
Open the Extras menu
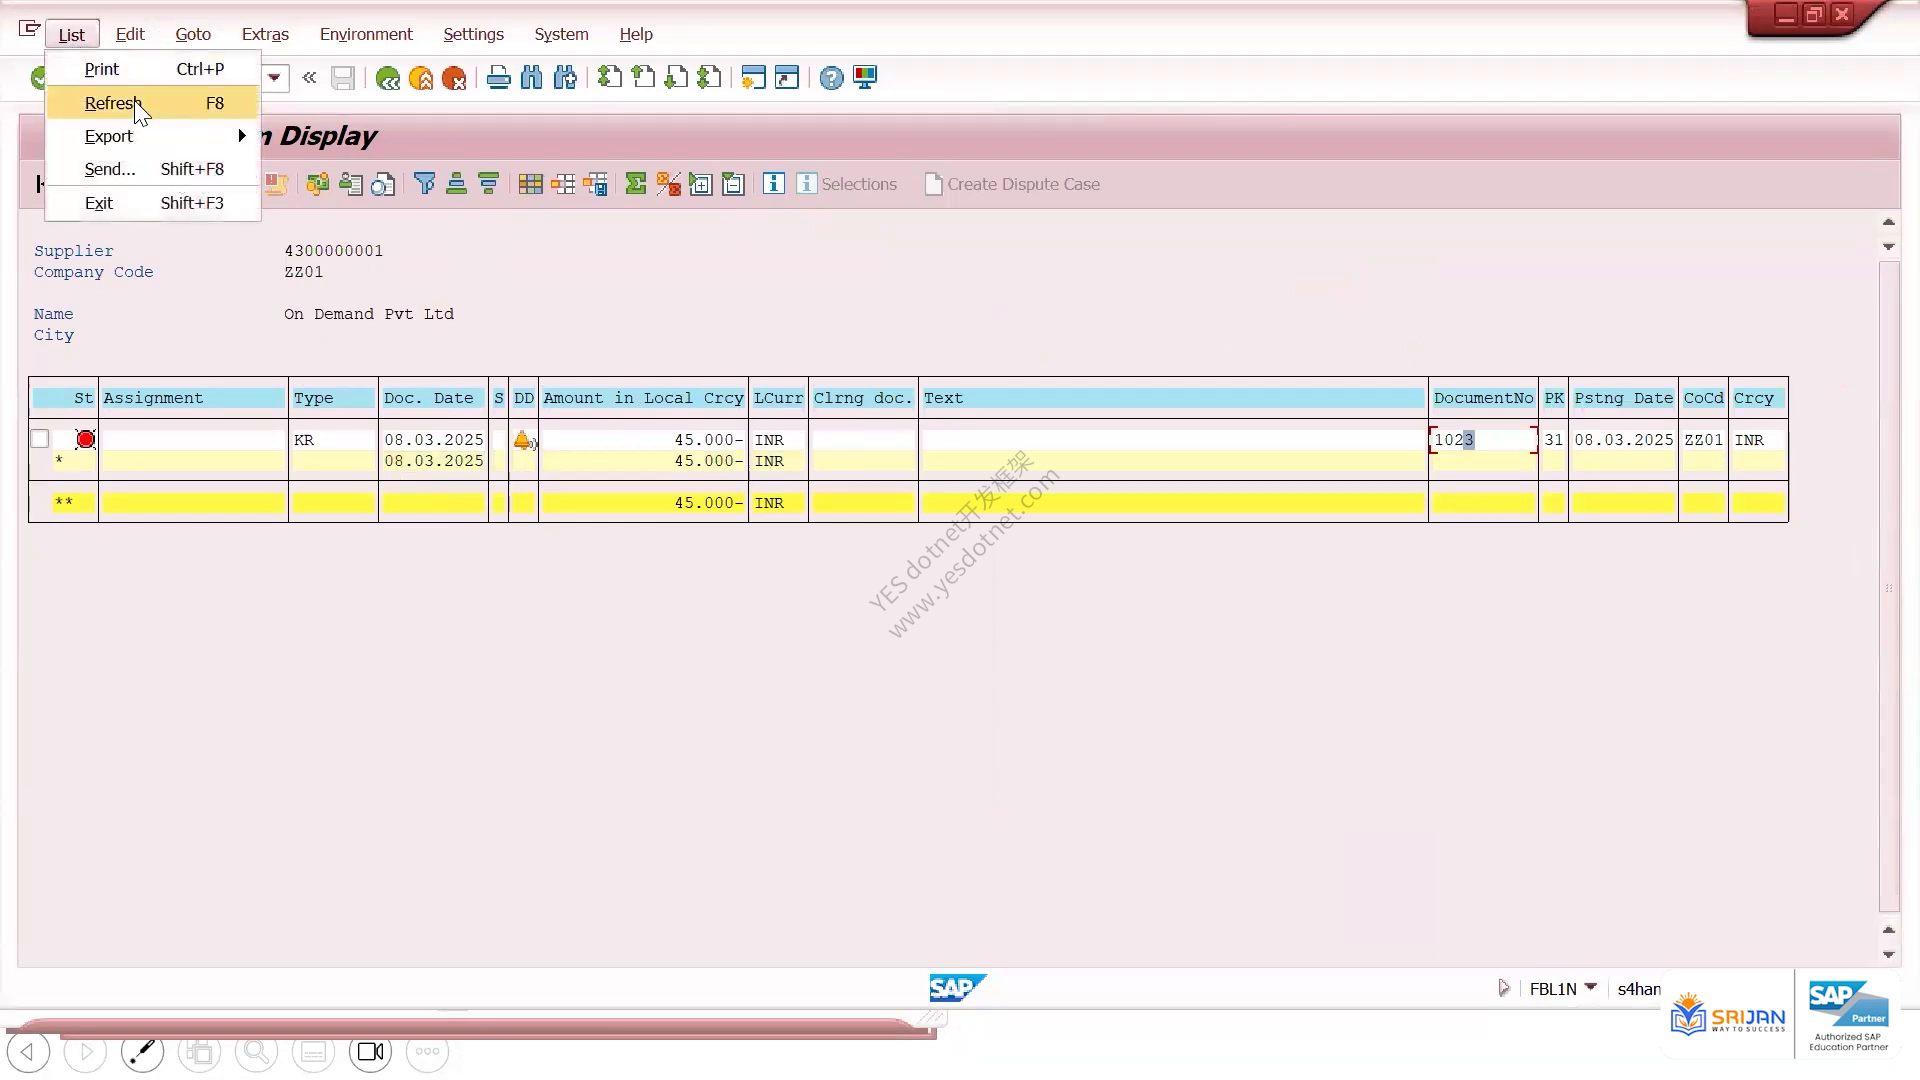pos(265,34)
